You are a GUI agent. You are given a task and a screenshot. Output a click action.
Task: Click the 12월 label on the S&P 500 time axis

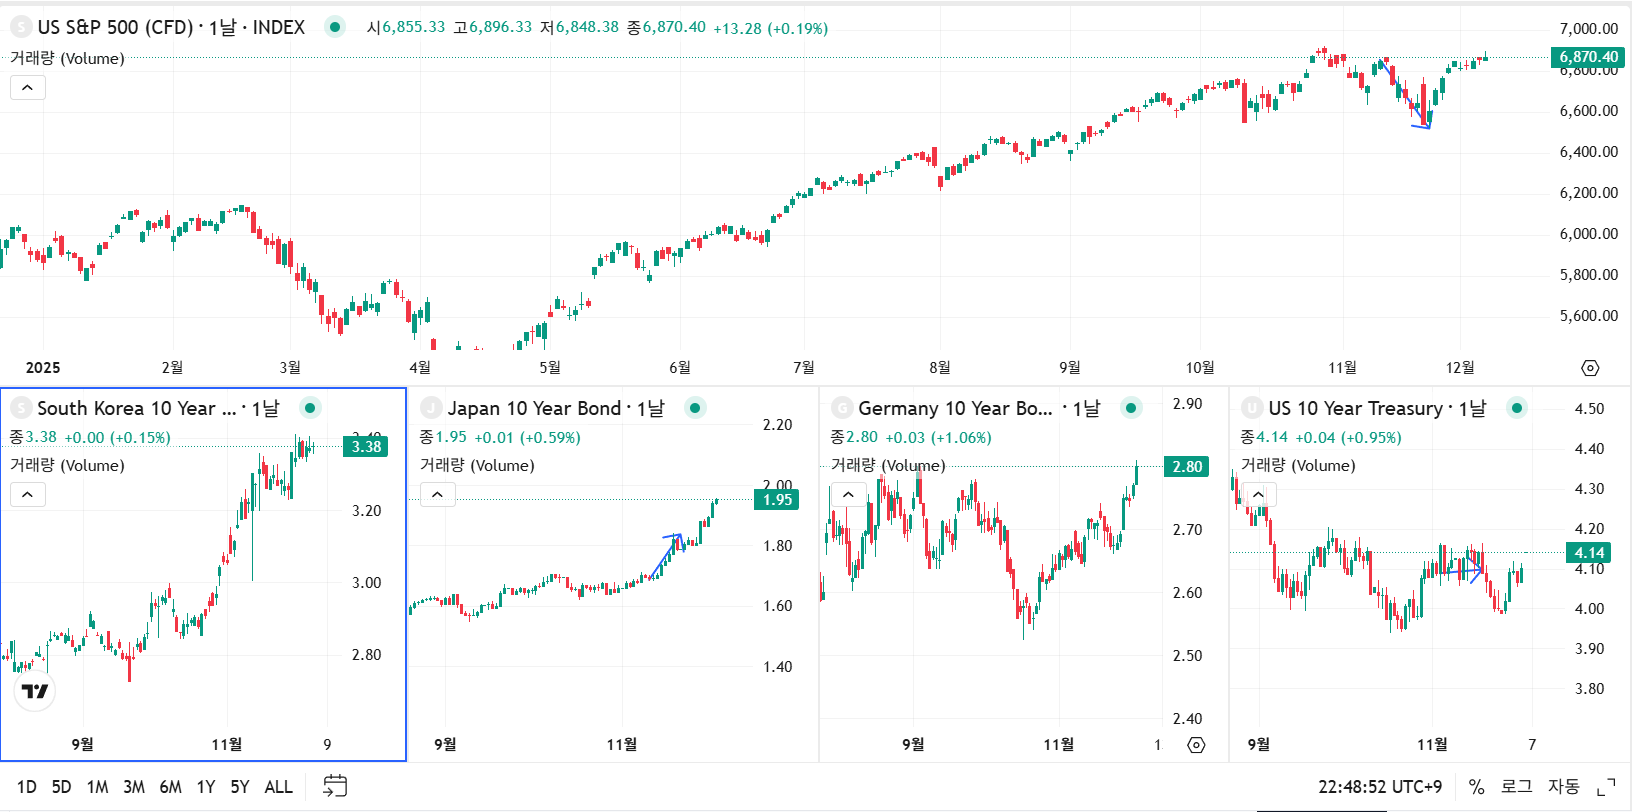click(x=1460, y=368)
